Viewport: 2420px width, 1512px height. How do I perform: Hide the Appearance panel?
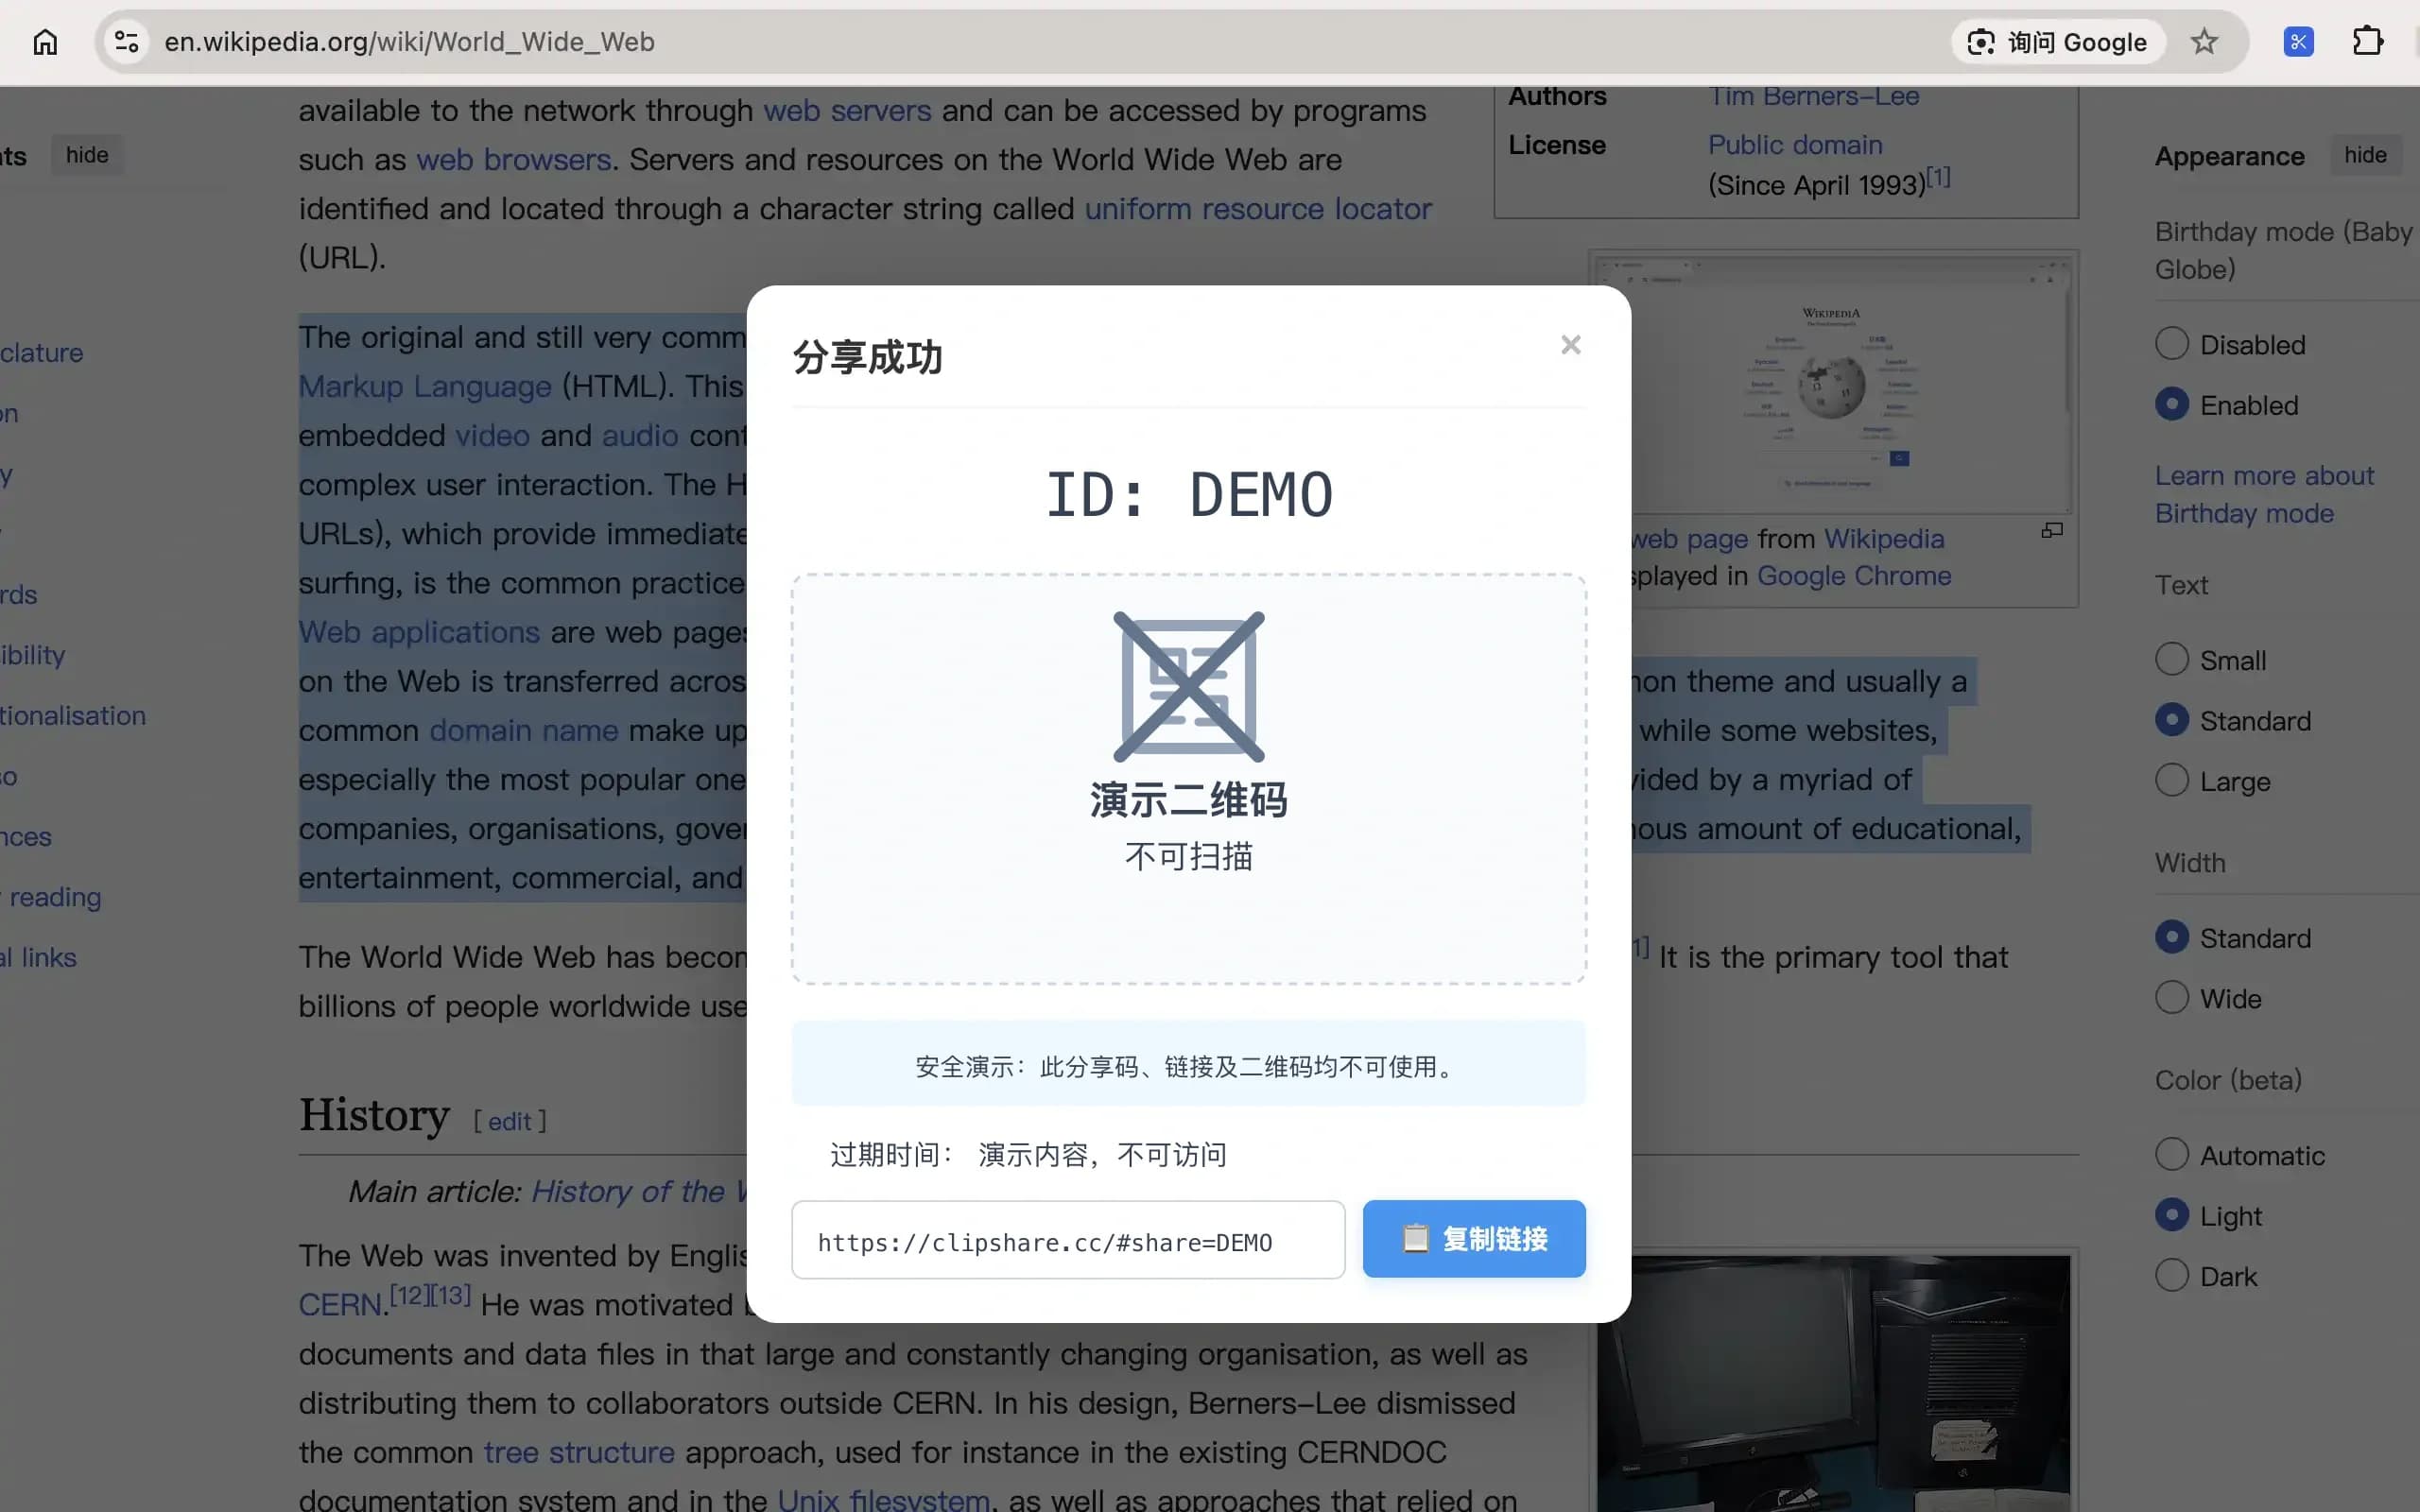2365,155
